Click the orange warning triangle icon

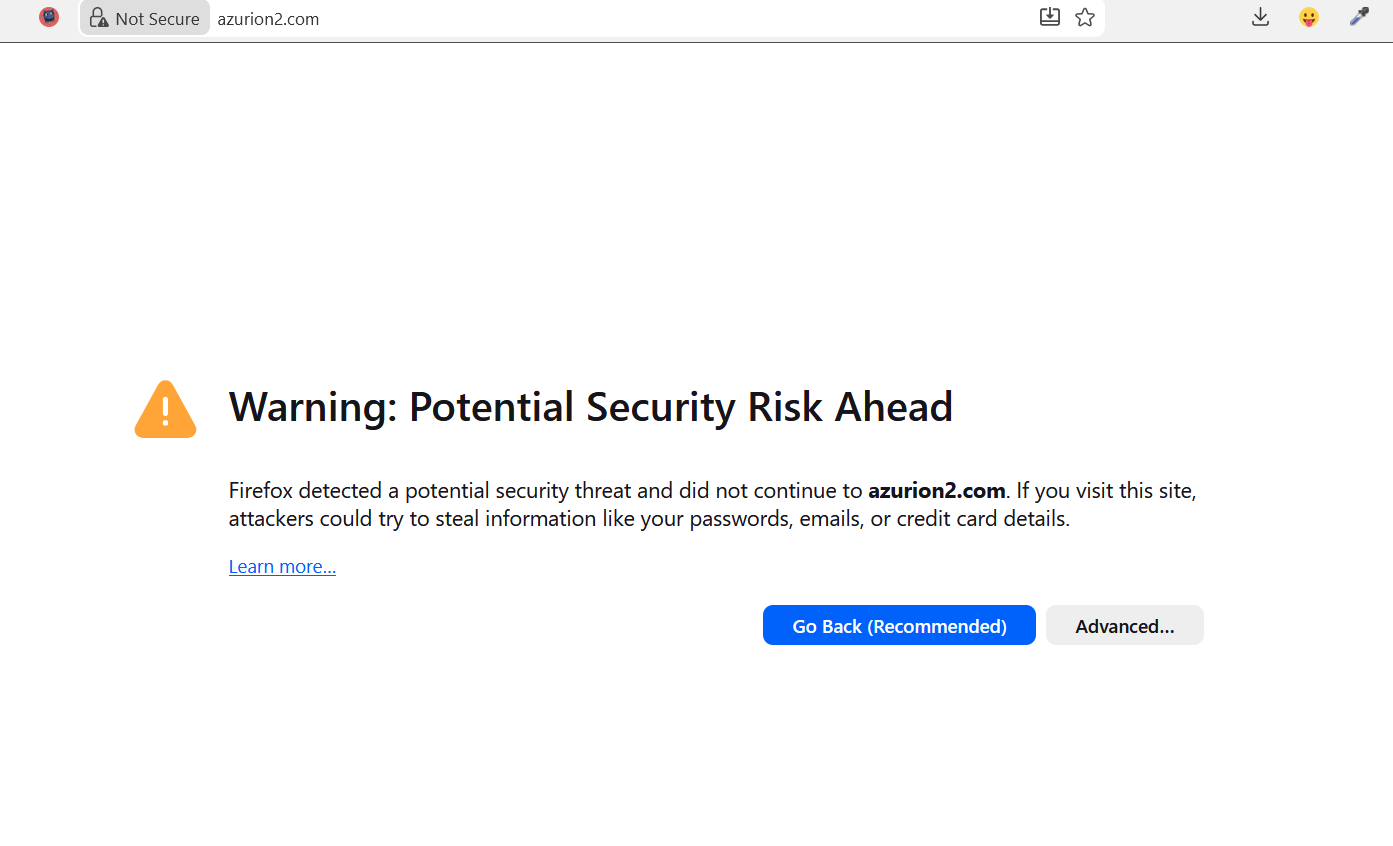(x=165, y=409)
